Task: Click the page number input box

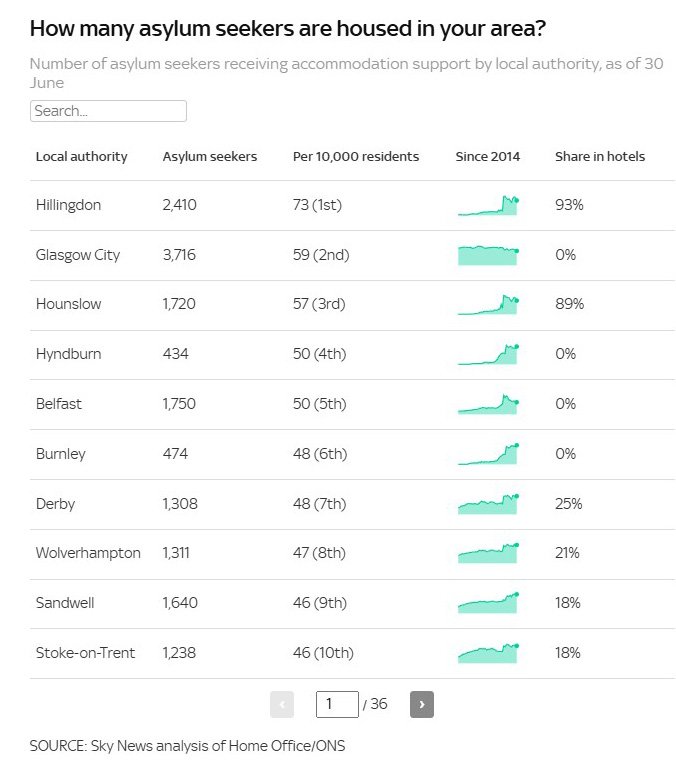Action: (x=337, y=704)
